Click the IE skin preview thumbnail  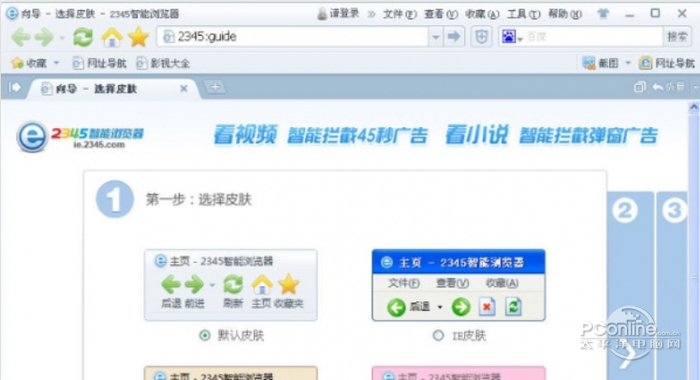click(x=458, y=285)
